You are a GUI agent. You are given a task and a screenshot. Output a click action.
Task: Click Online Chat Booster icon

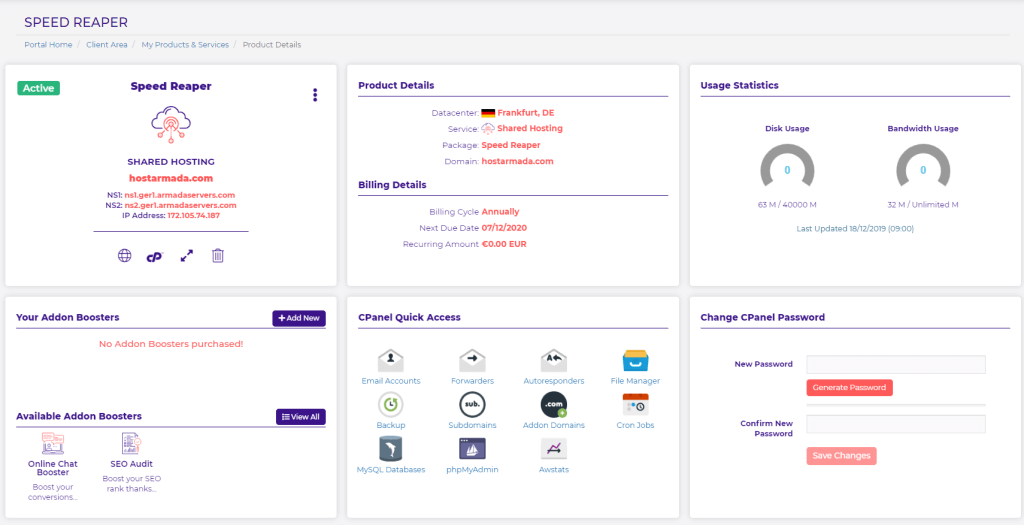click(x=53, y=443)
